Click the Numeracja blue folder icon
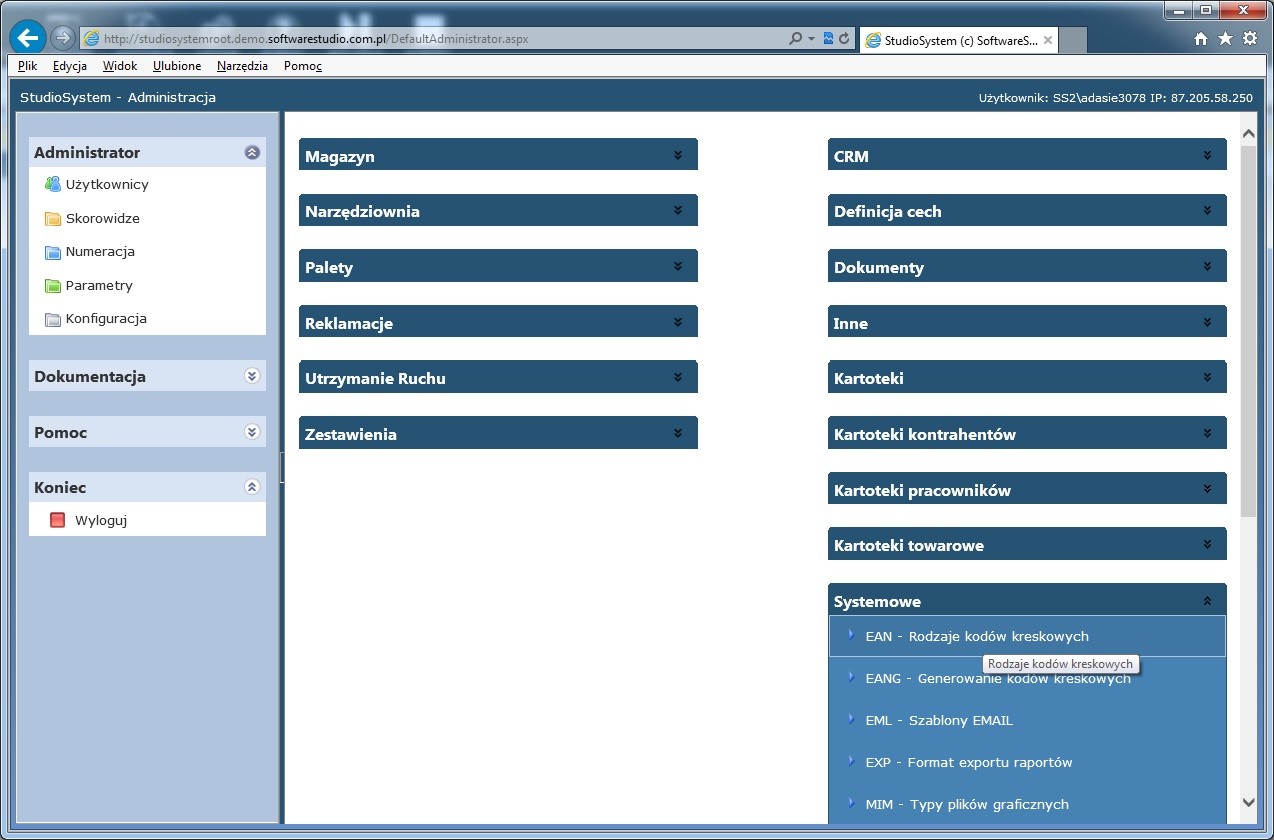Image resolution: width=1274 pixels, height=840 pixels. click(53, 252)
